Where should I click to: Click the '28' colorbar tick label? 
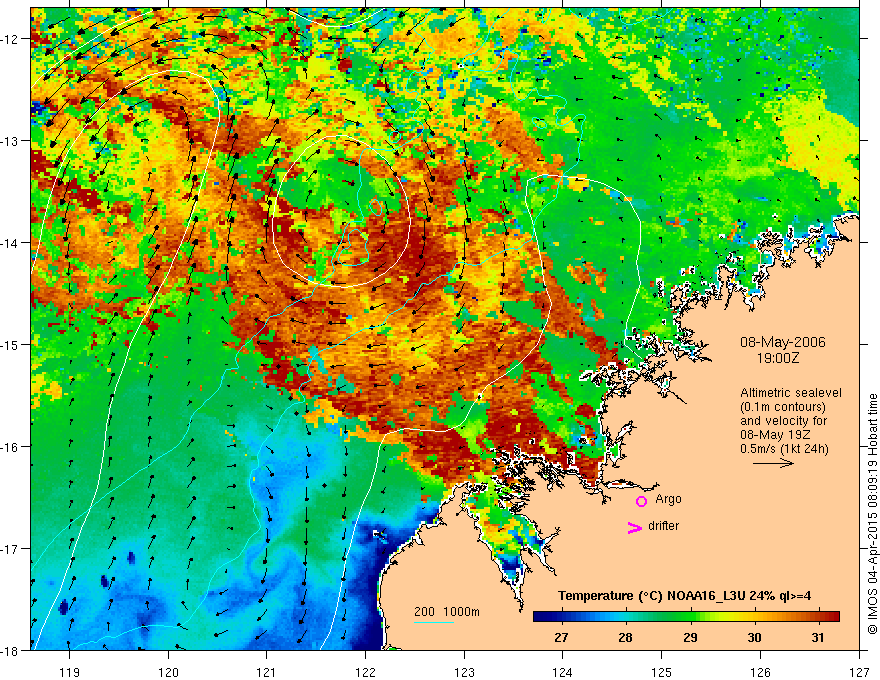[625, 637]
